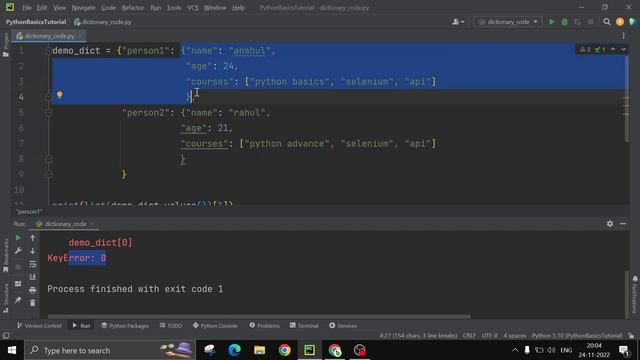
Task: Click the CRLF line separator selector
Action: [x=469, y=336]
